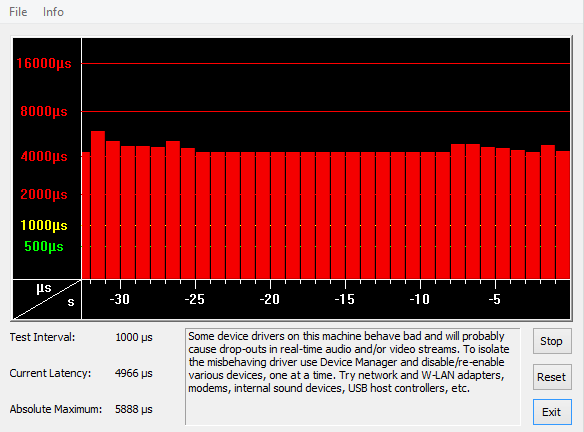Screen dimensions: 584x432
Task: Click the Reset button
Action: 552,377
